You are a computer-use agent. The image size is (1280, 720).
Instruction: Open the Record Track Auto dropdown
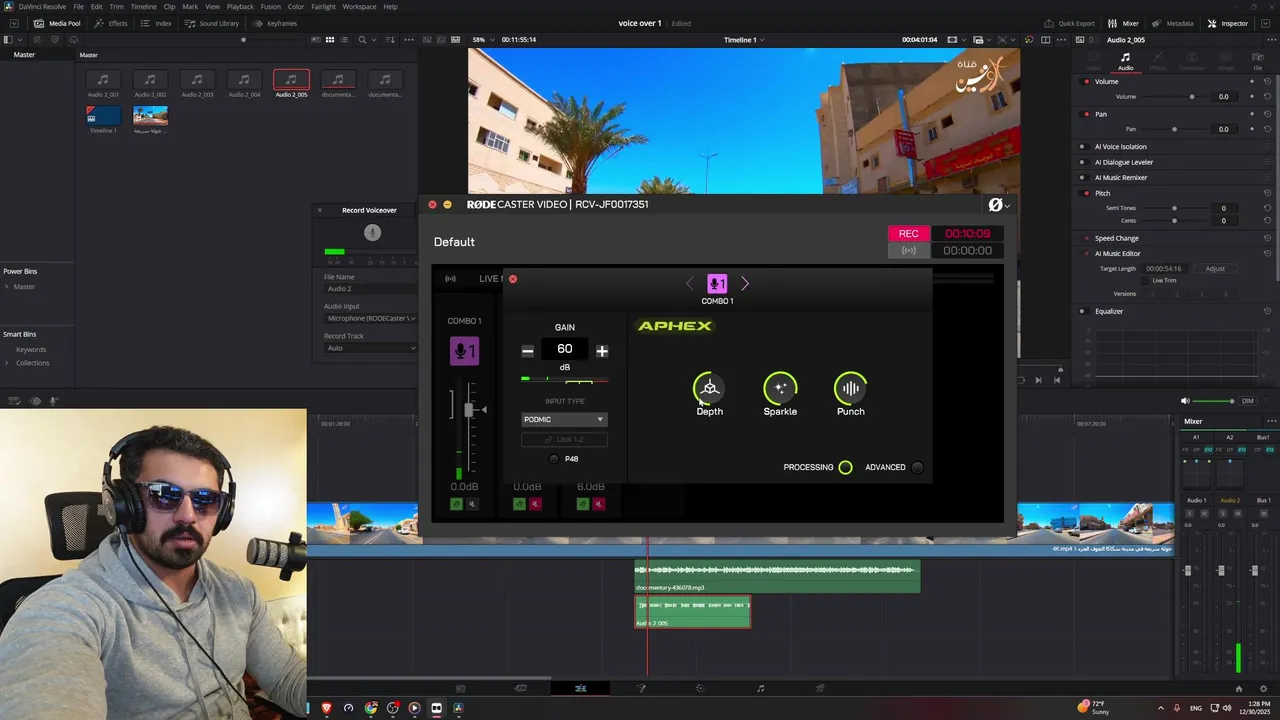(x=371, y=348)
